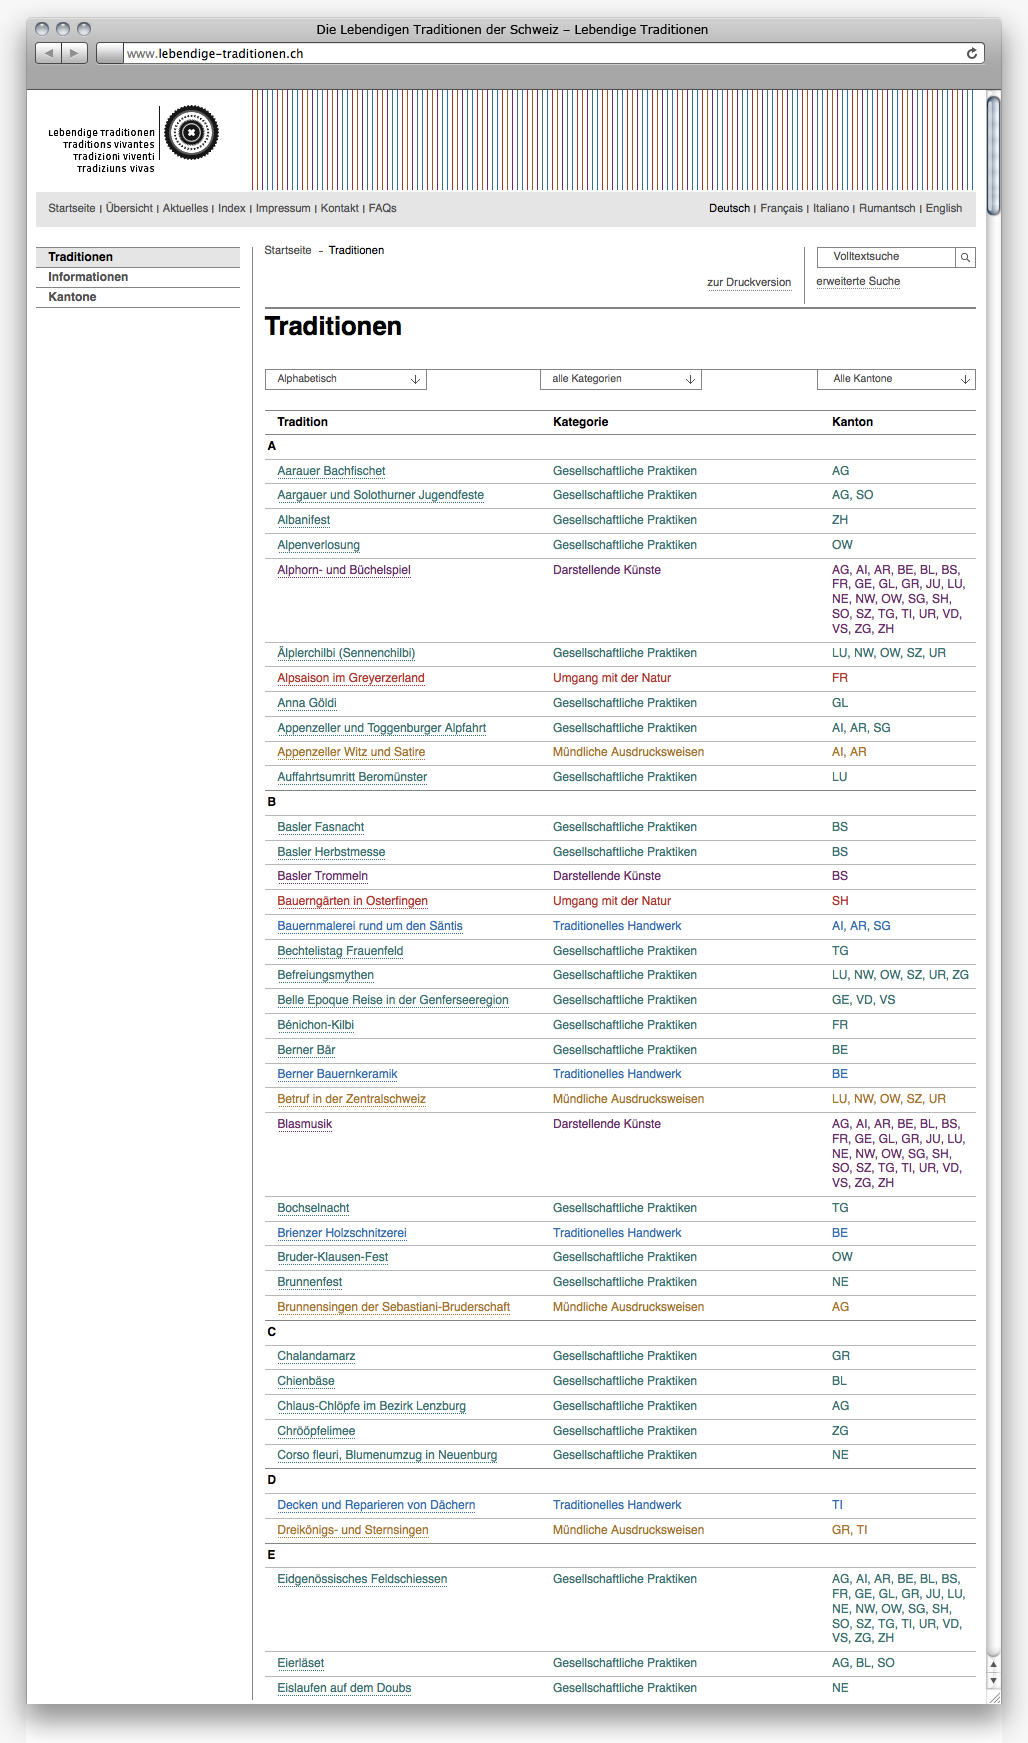Open Aktuelles in the top navigation
Viewport: 1028px width, 1743px height.
tap(185, 208)
